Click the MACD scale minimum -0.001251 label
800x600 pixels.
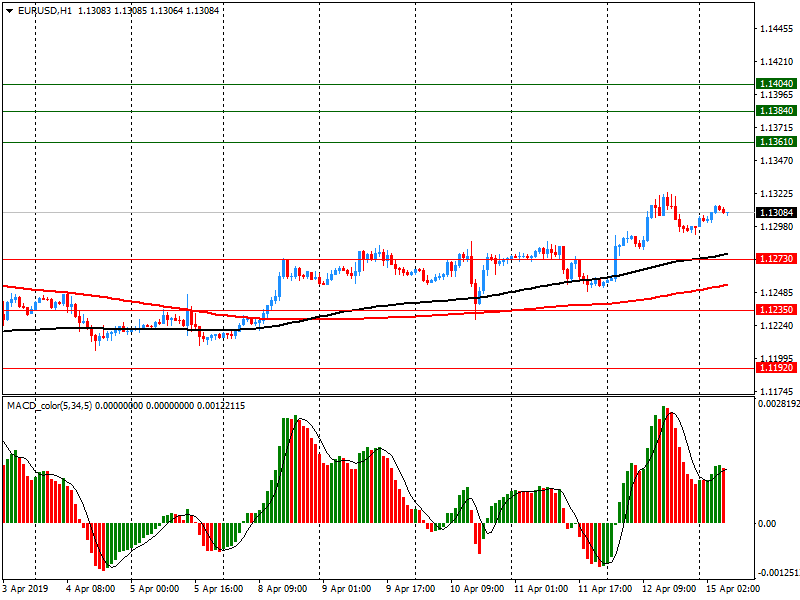(777, 574)
